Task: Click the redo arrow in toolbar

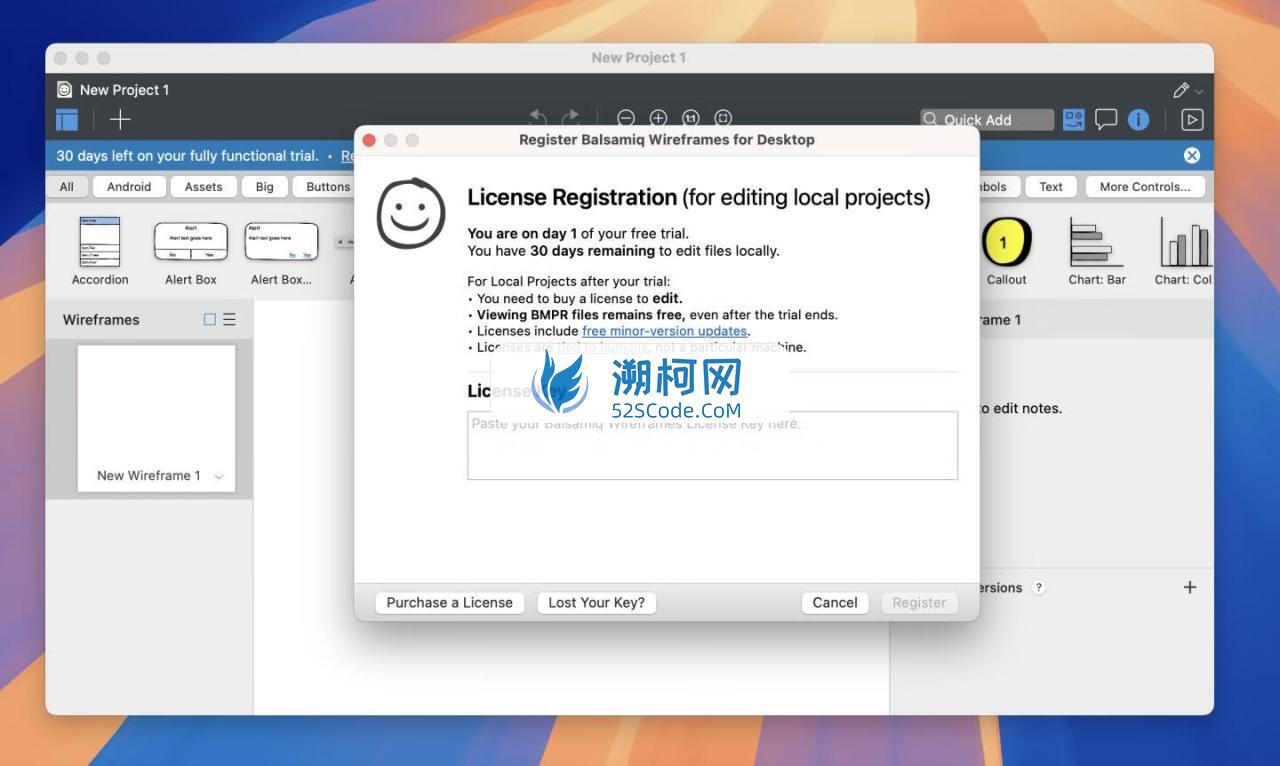Action: coord(570,118)
